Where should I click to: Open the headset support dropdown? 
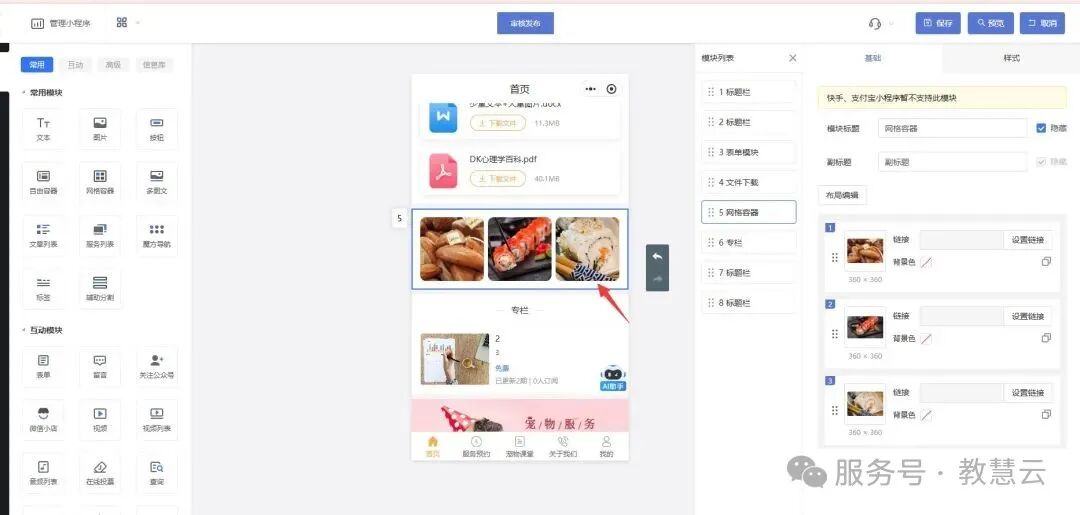pos(880,23)
